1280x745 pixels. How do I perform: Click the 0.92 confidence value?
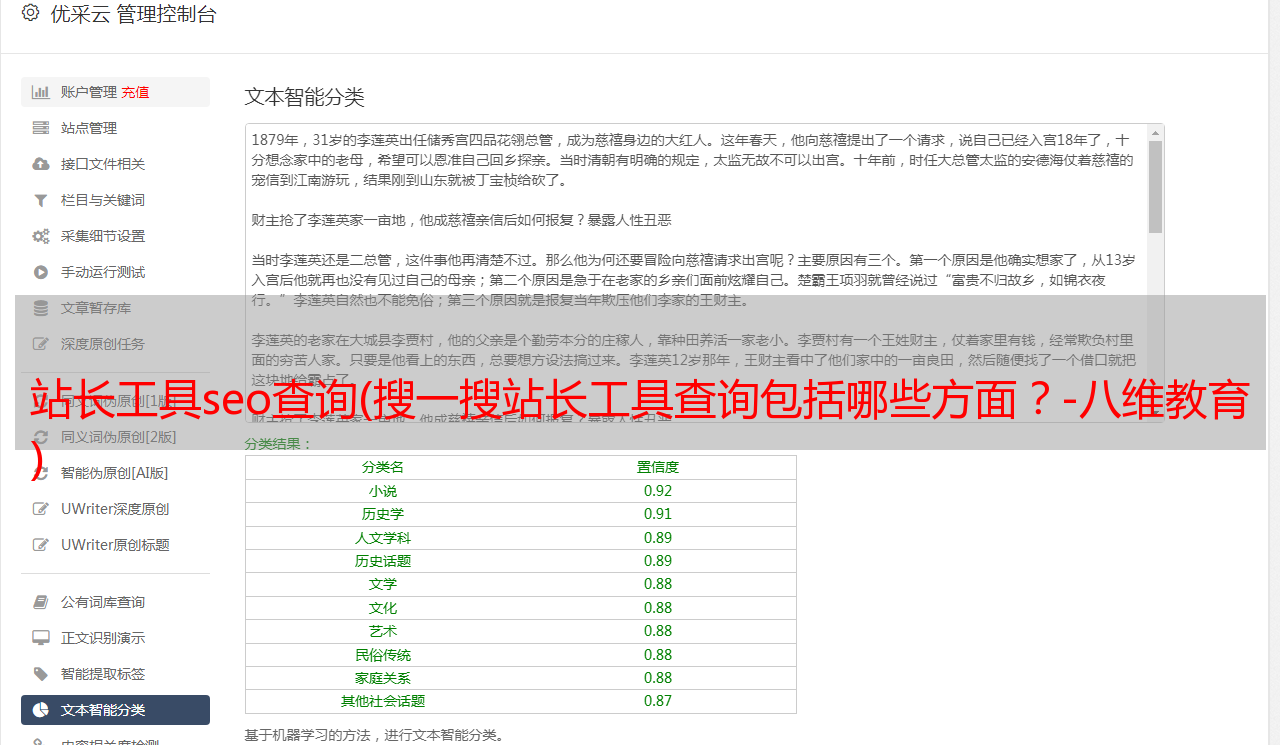tap(658, 491)
